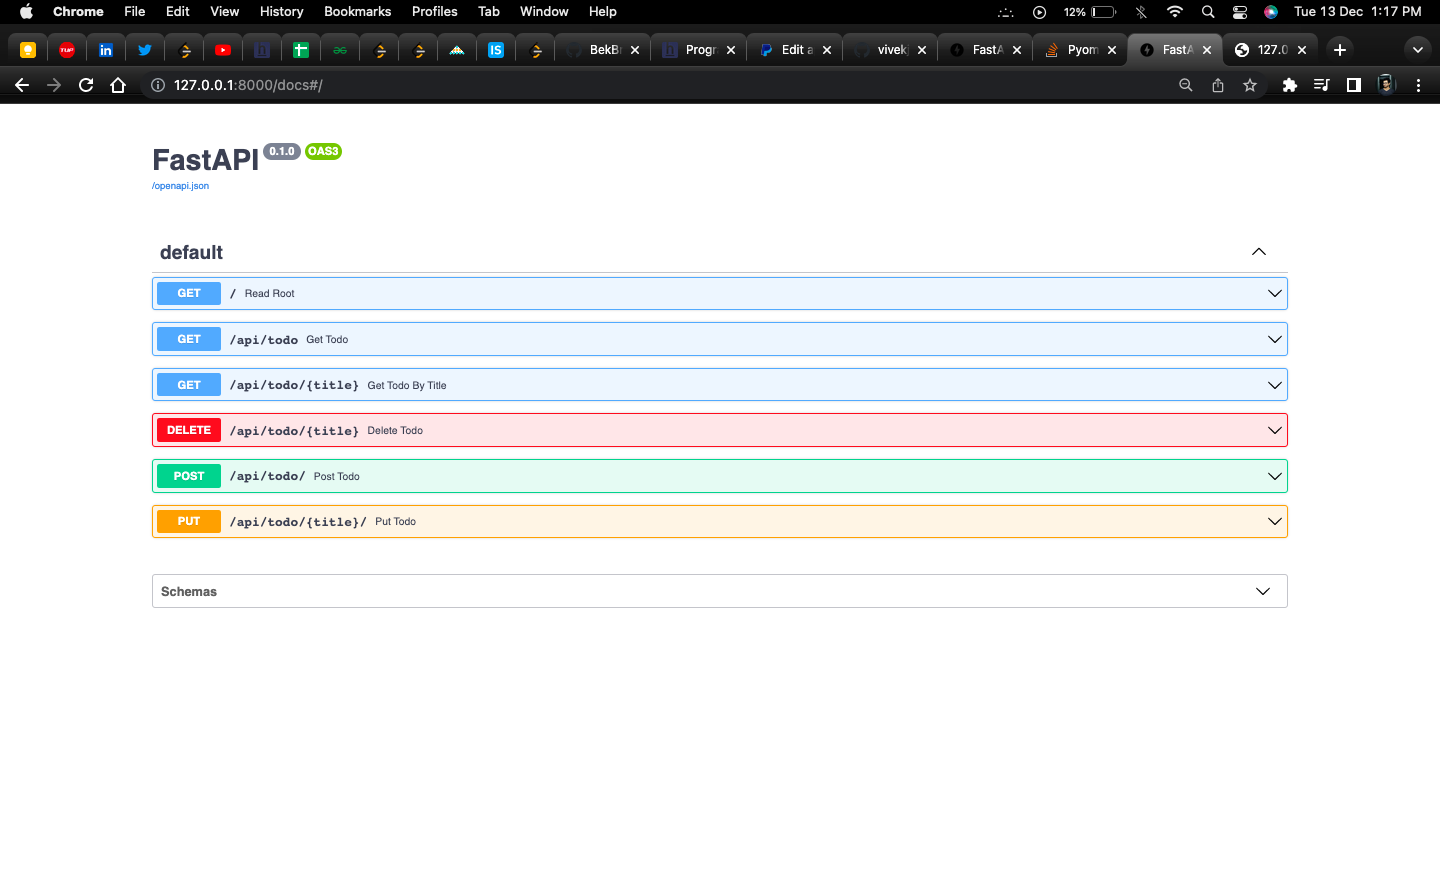Viewport: 1440px width, 892px height.
Task: Open the Chrome side panel icon
Action: [x=1354, y=85]
